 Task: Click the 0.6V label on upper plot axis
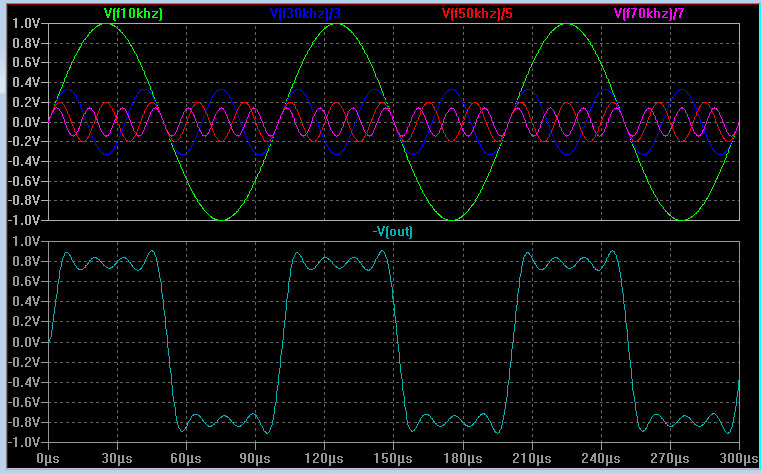coord(26,63)
